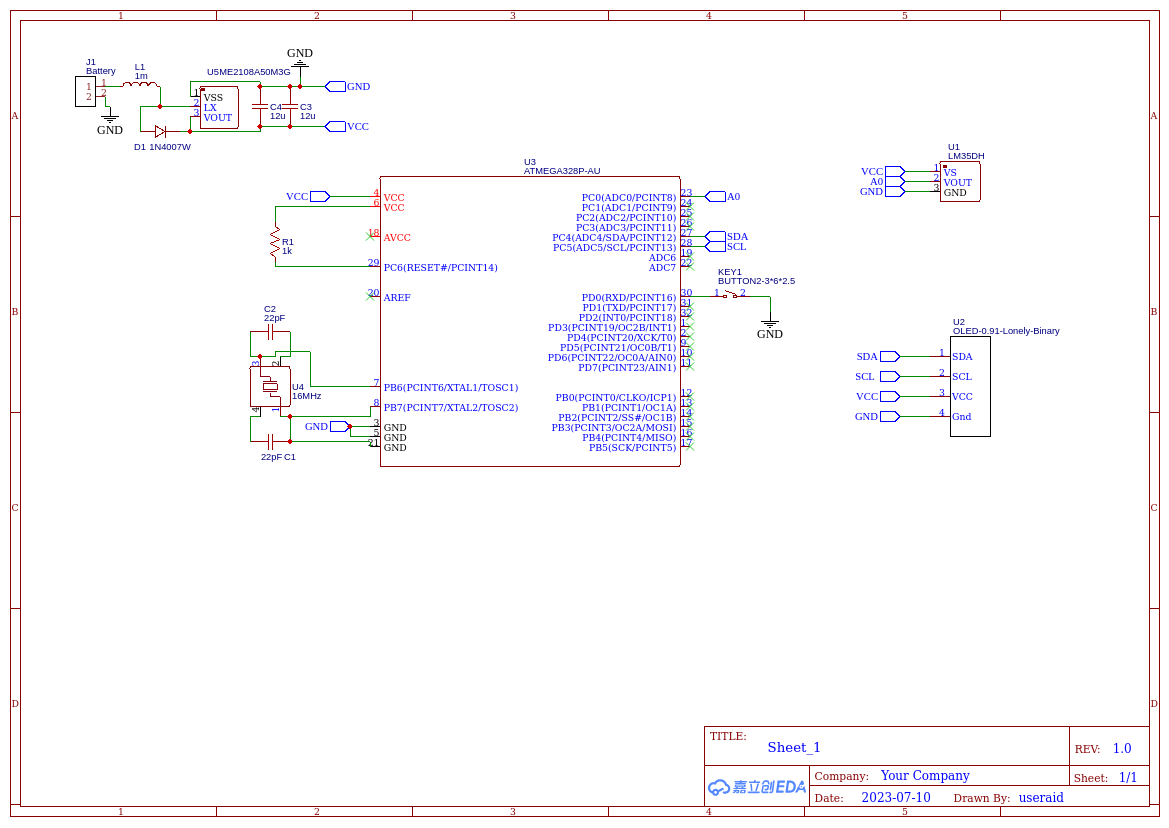Image resolution: width=1169 pixels, height=828 pixels.
Task: Click the SDA net flag on ATMEGA pin 27
Action: [726, 237]
